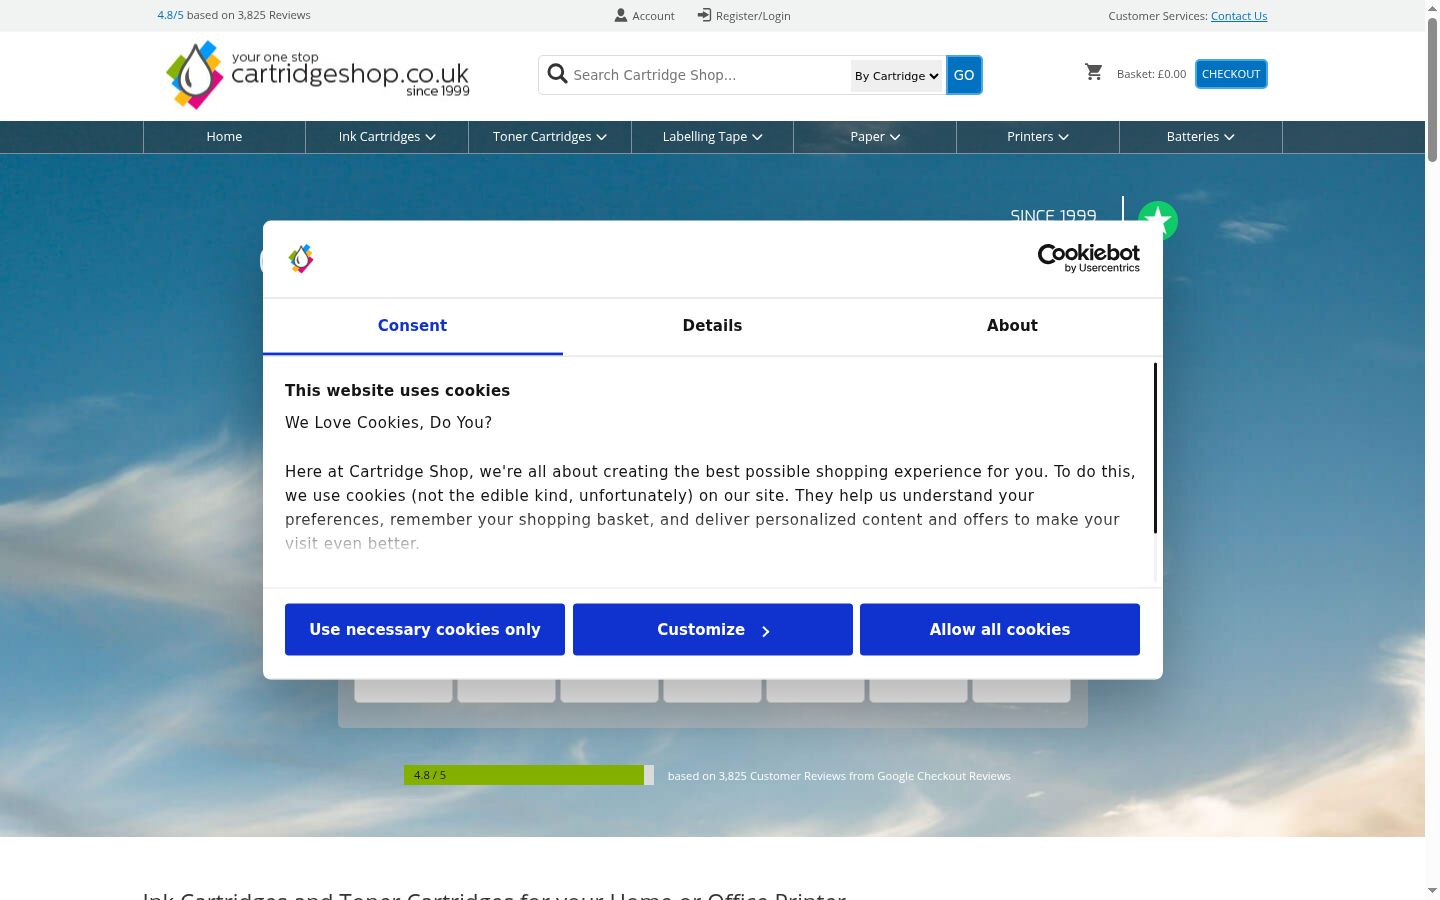
Task: Click the 4.8/5 rating link at top
Action: pos(170,15)
